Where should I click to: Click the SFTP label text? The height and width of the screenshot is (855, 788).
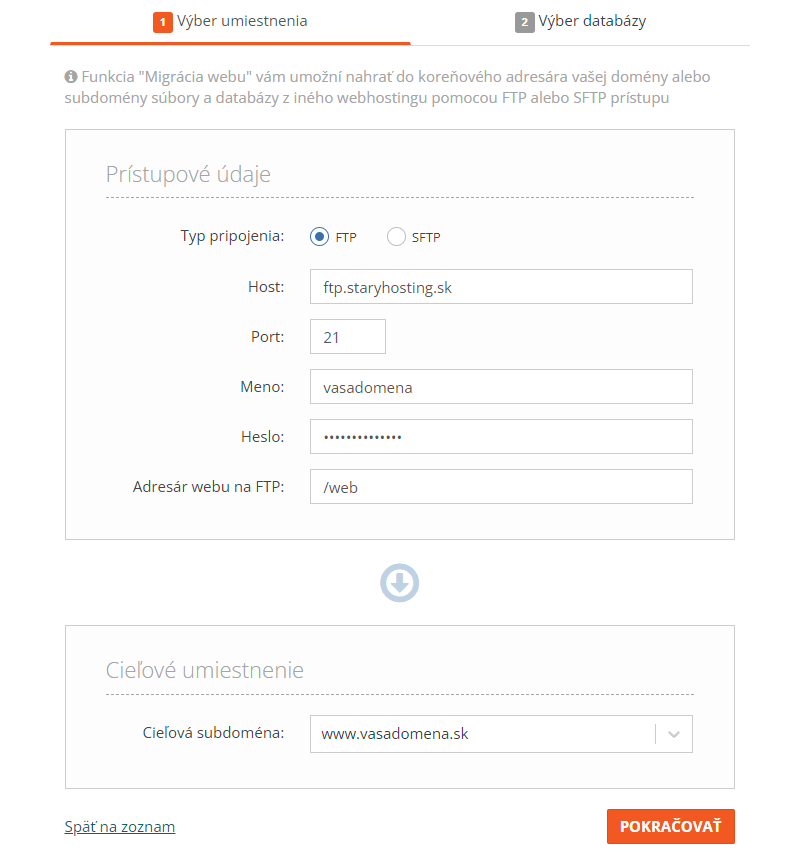(x=426, y=237)
